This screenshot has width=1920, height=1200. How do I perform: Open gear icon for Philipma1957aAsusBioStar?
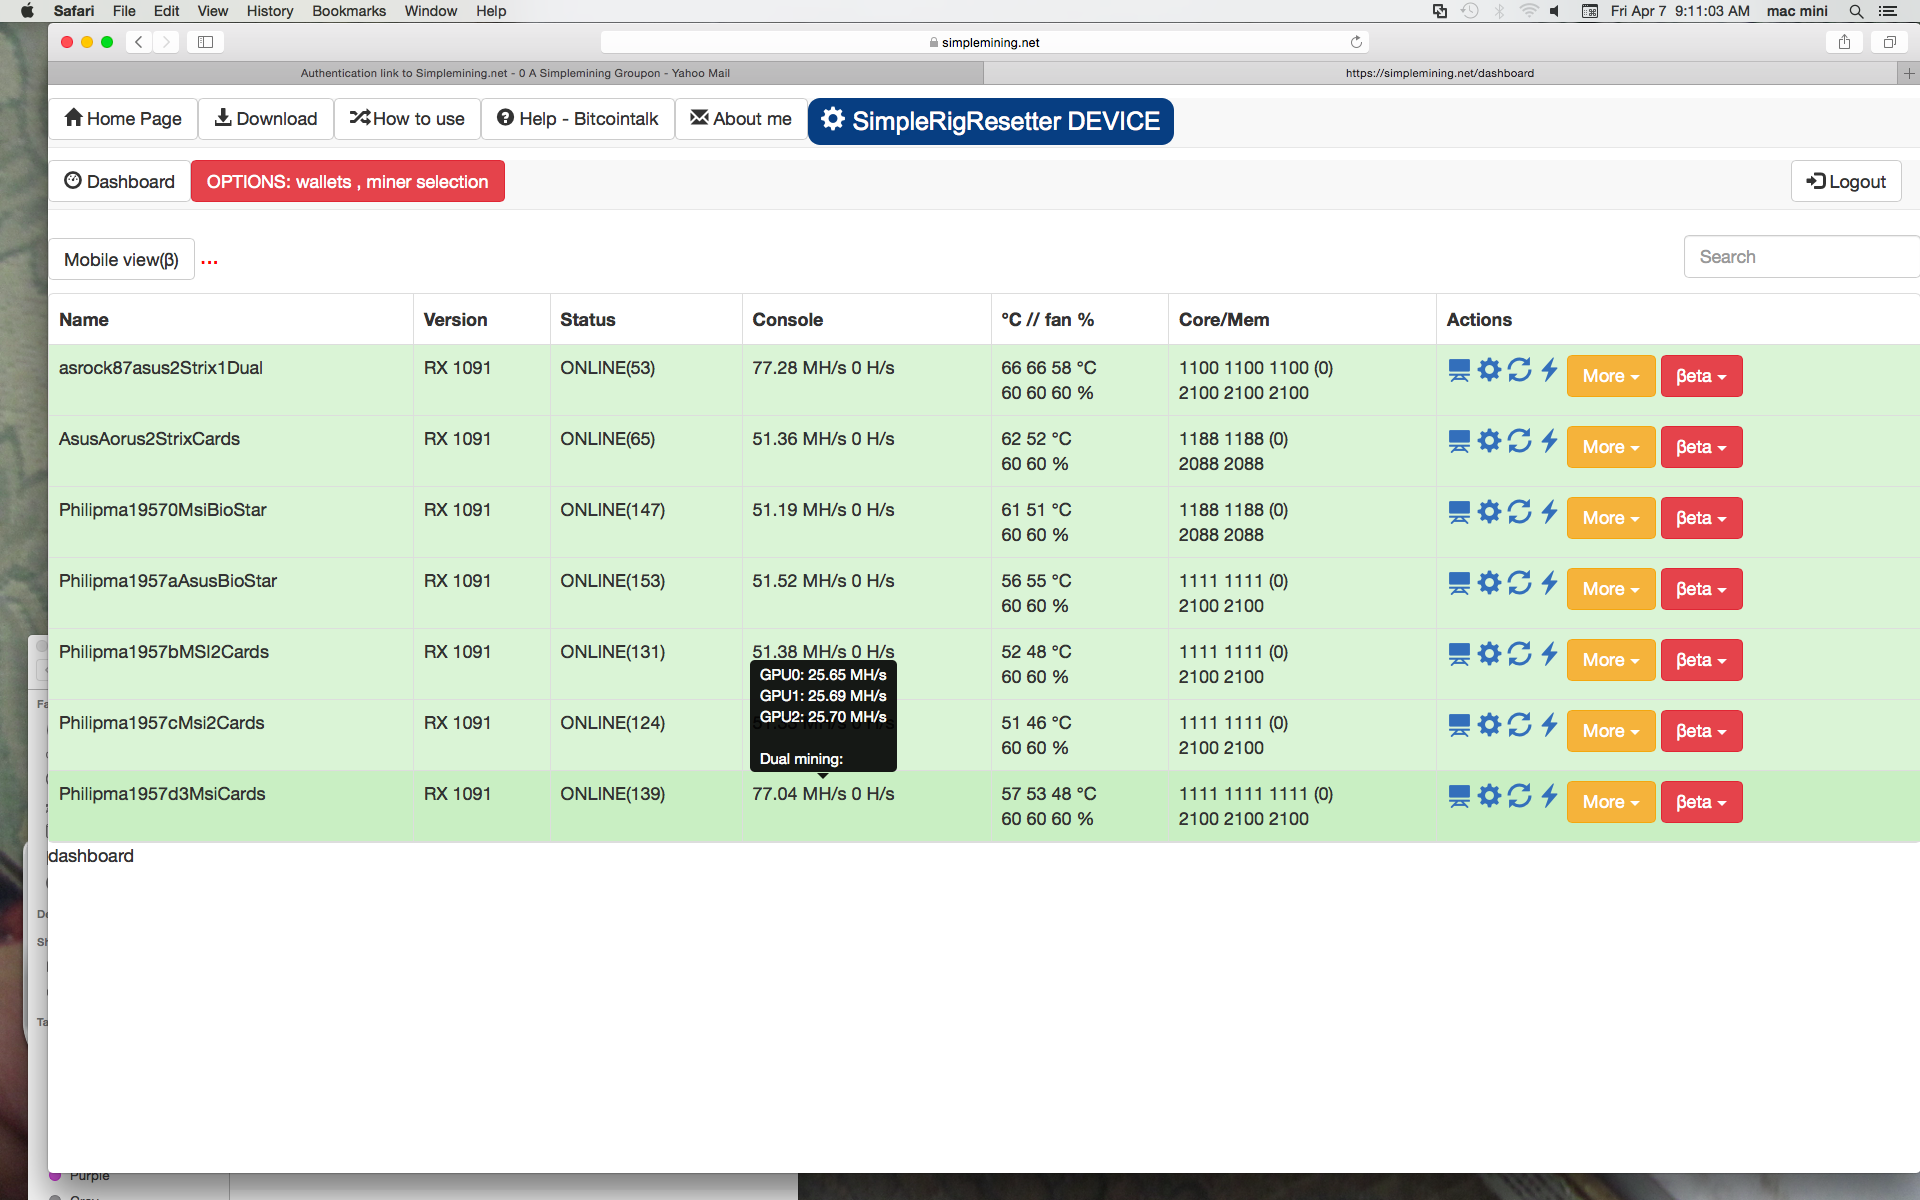click(1489, 583)
